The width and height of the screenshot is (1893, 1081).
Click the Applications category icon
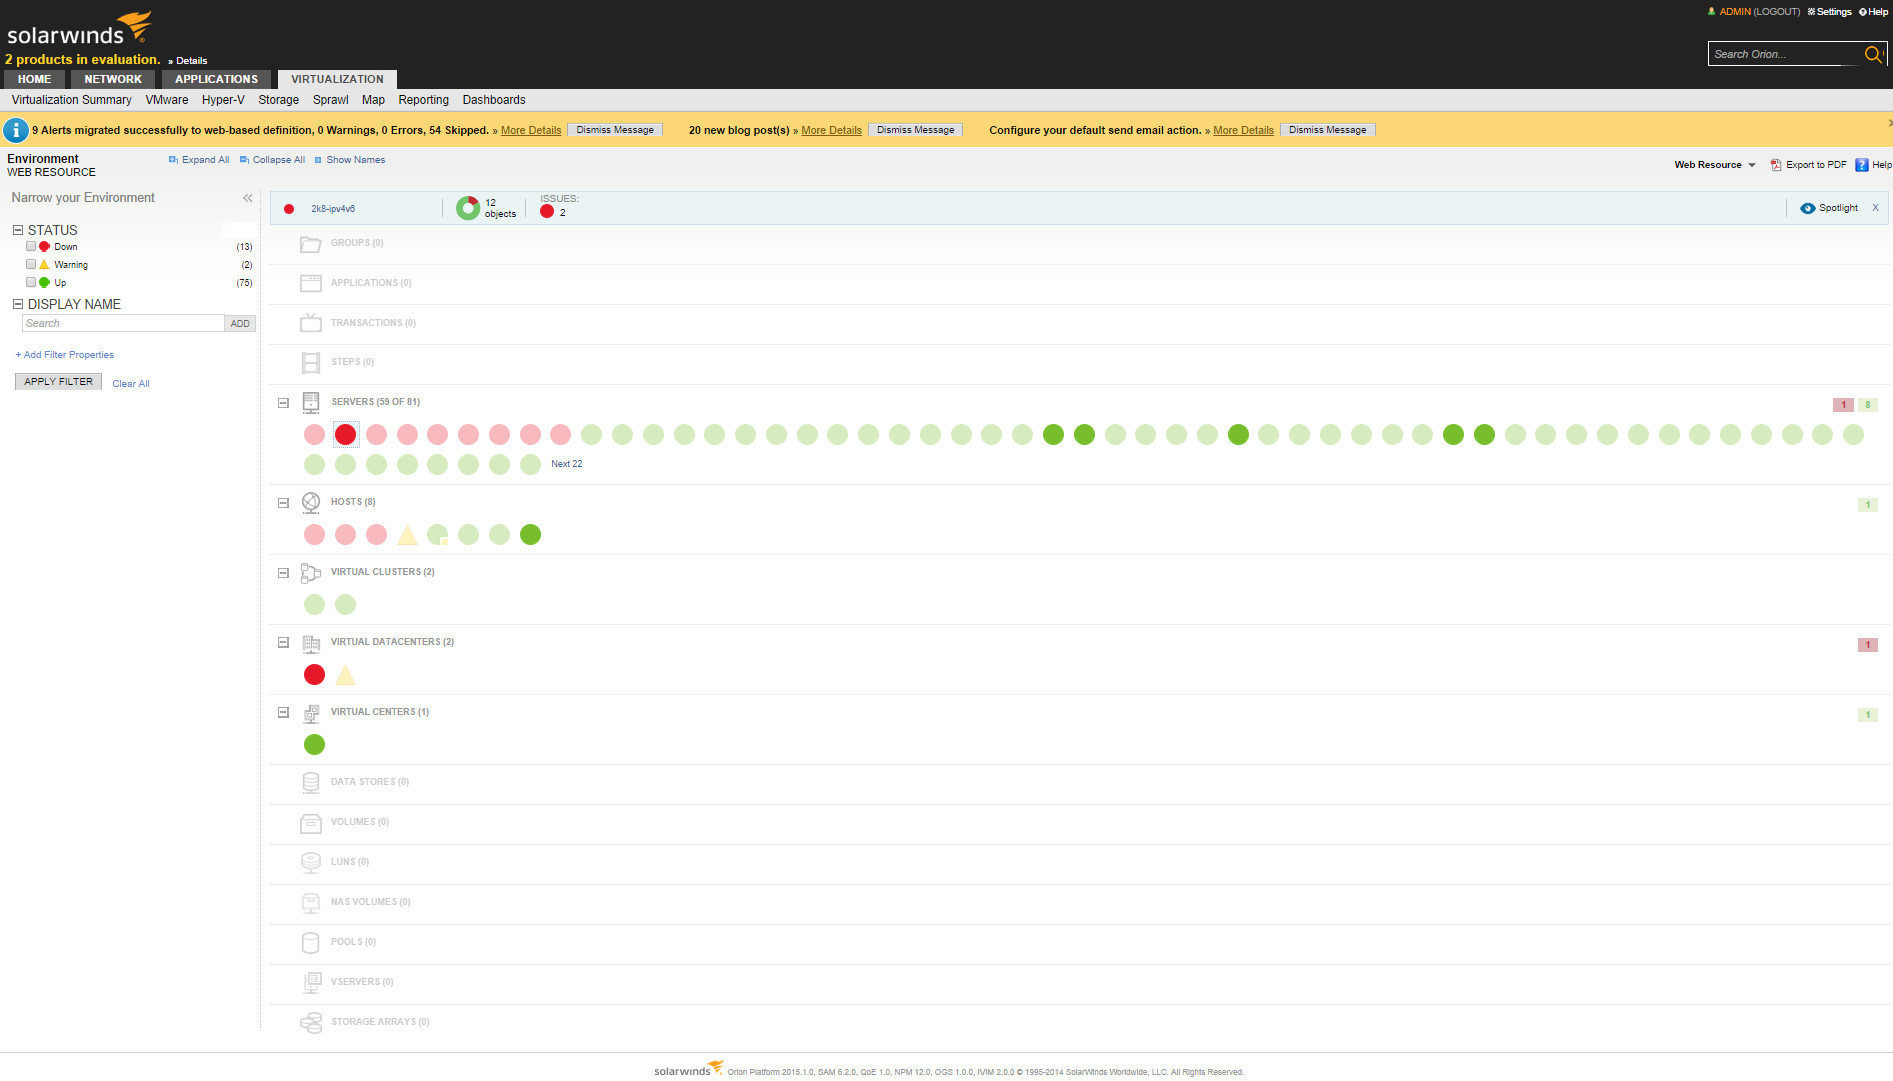point(311,283)
